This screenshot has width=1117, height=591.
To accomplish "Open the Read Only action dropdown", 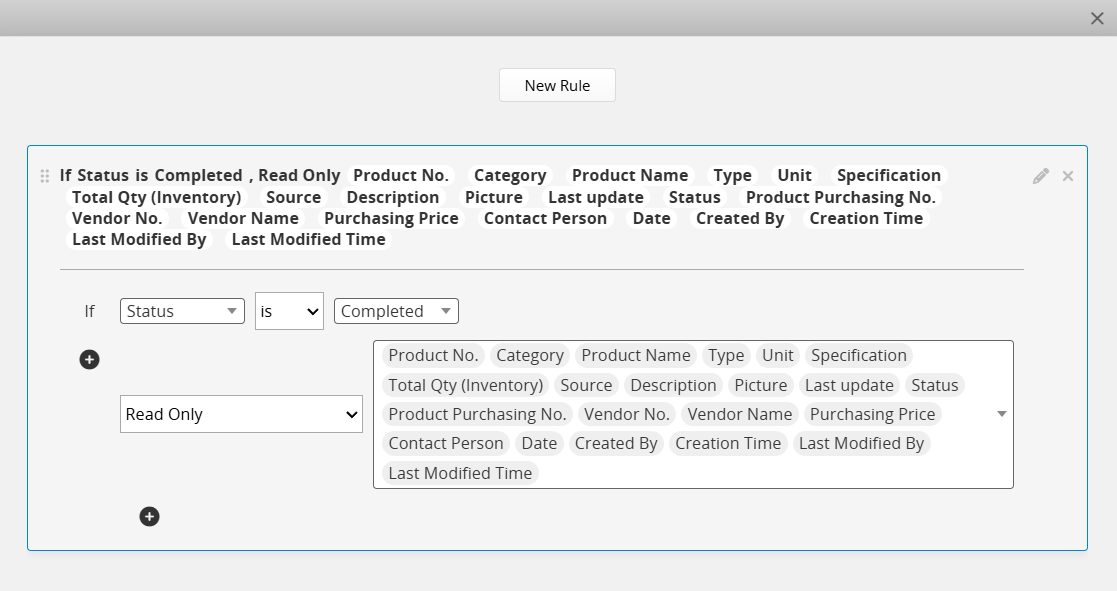I will (x=241, y=414).
